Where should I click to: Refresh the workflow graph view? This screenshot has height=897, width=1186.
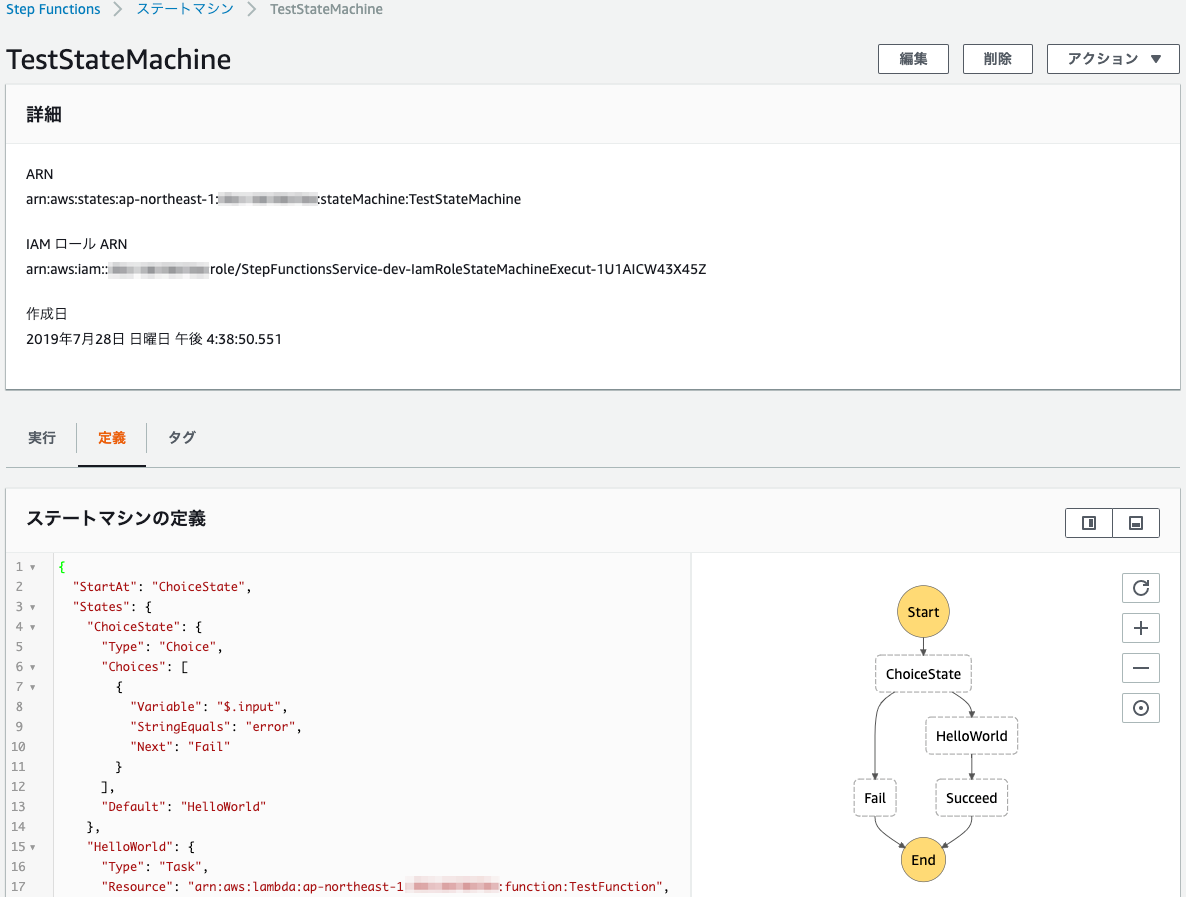(x=1140, y=588)
